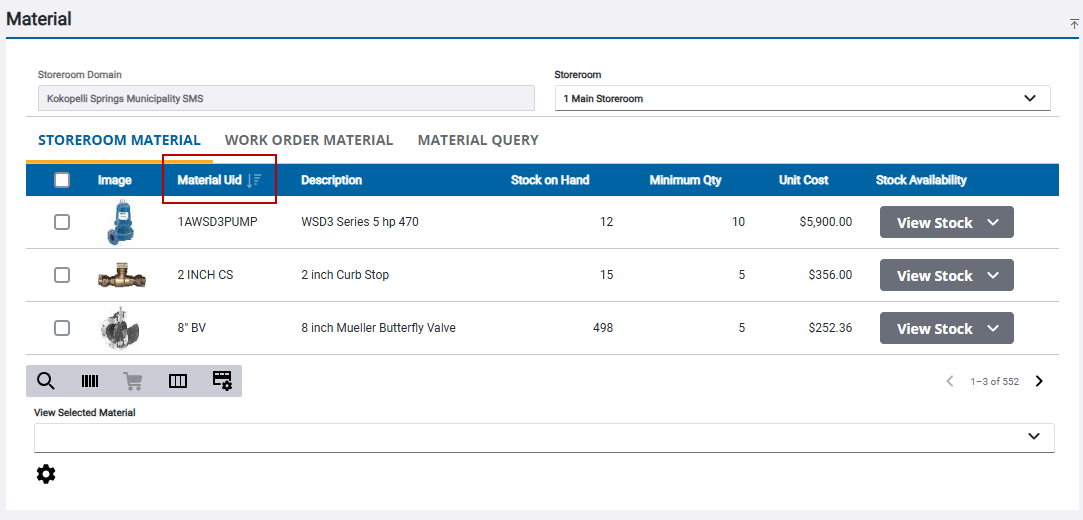
Task: Open the table settings icon with gear
Action: 222,381
